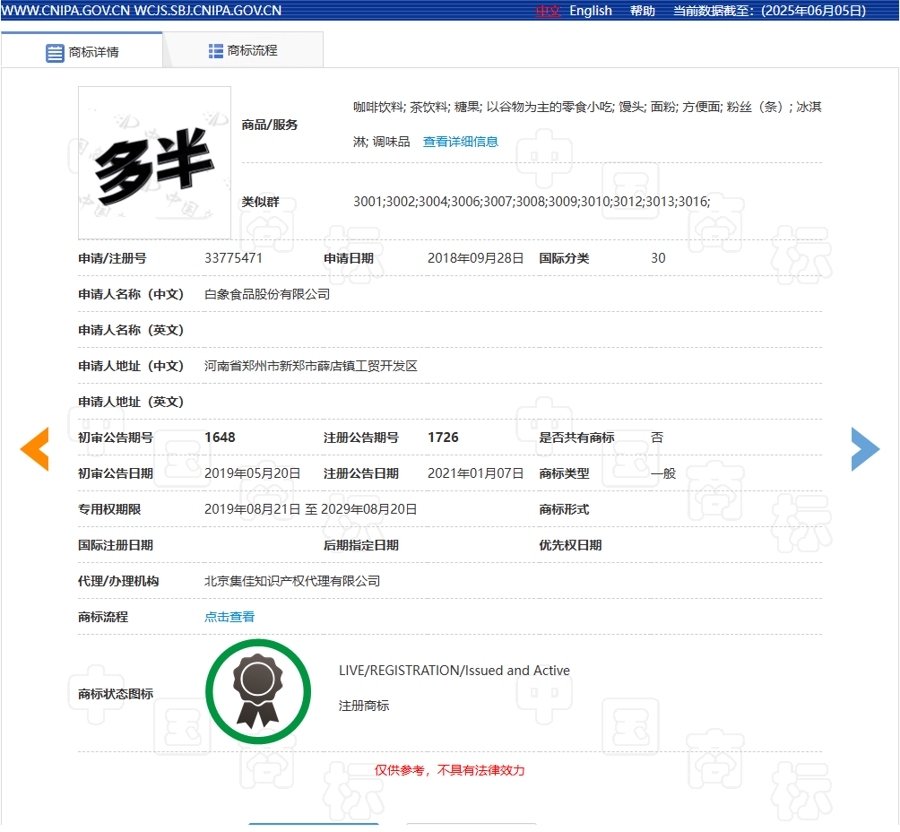The width and height of the screenshot is (900, 832).
Task: Select exclusive right period 2019年08月21日 至 2029年08月20日
Action: coord(311,510)
